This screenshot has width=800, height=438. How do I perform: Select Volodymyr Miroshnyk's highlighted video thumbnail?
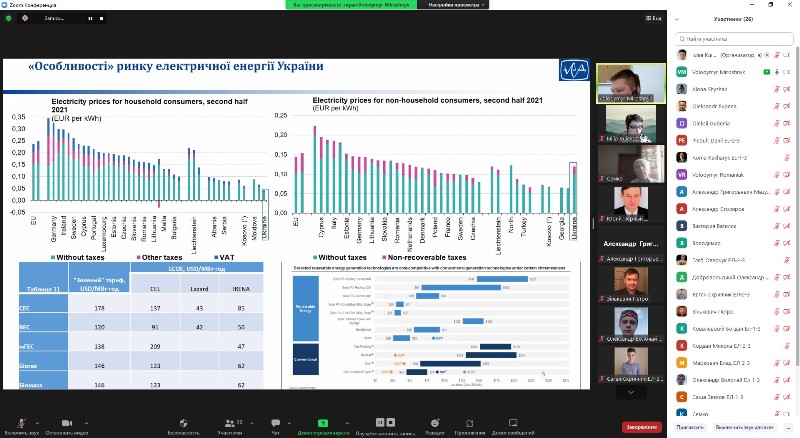click(x=631, y=84)
